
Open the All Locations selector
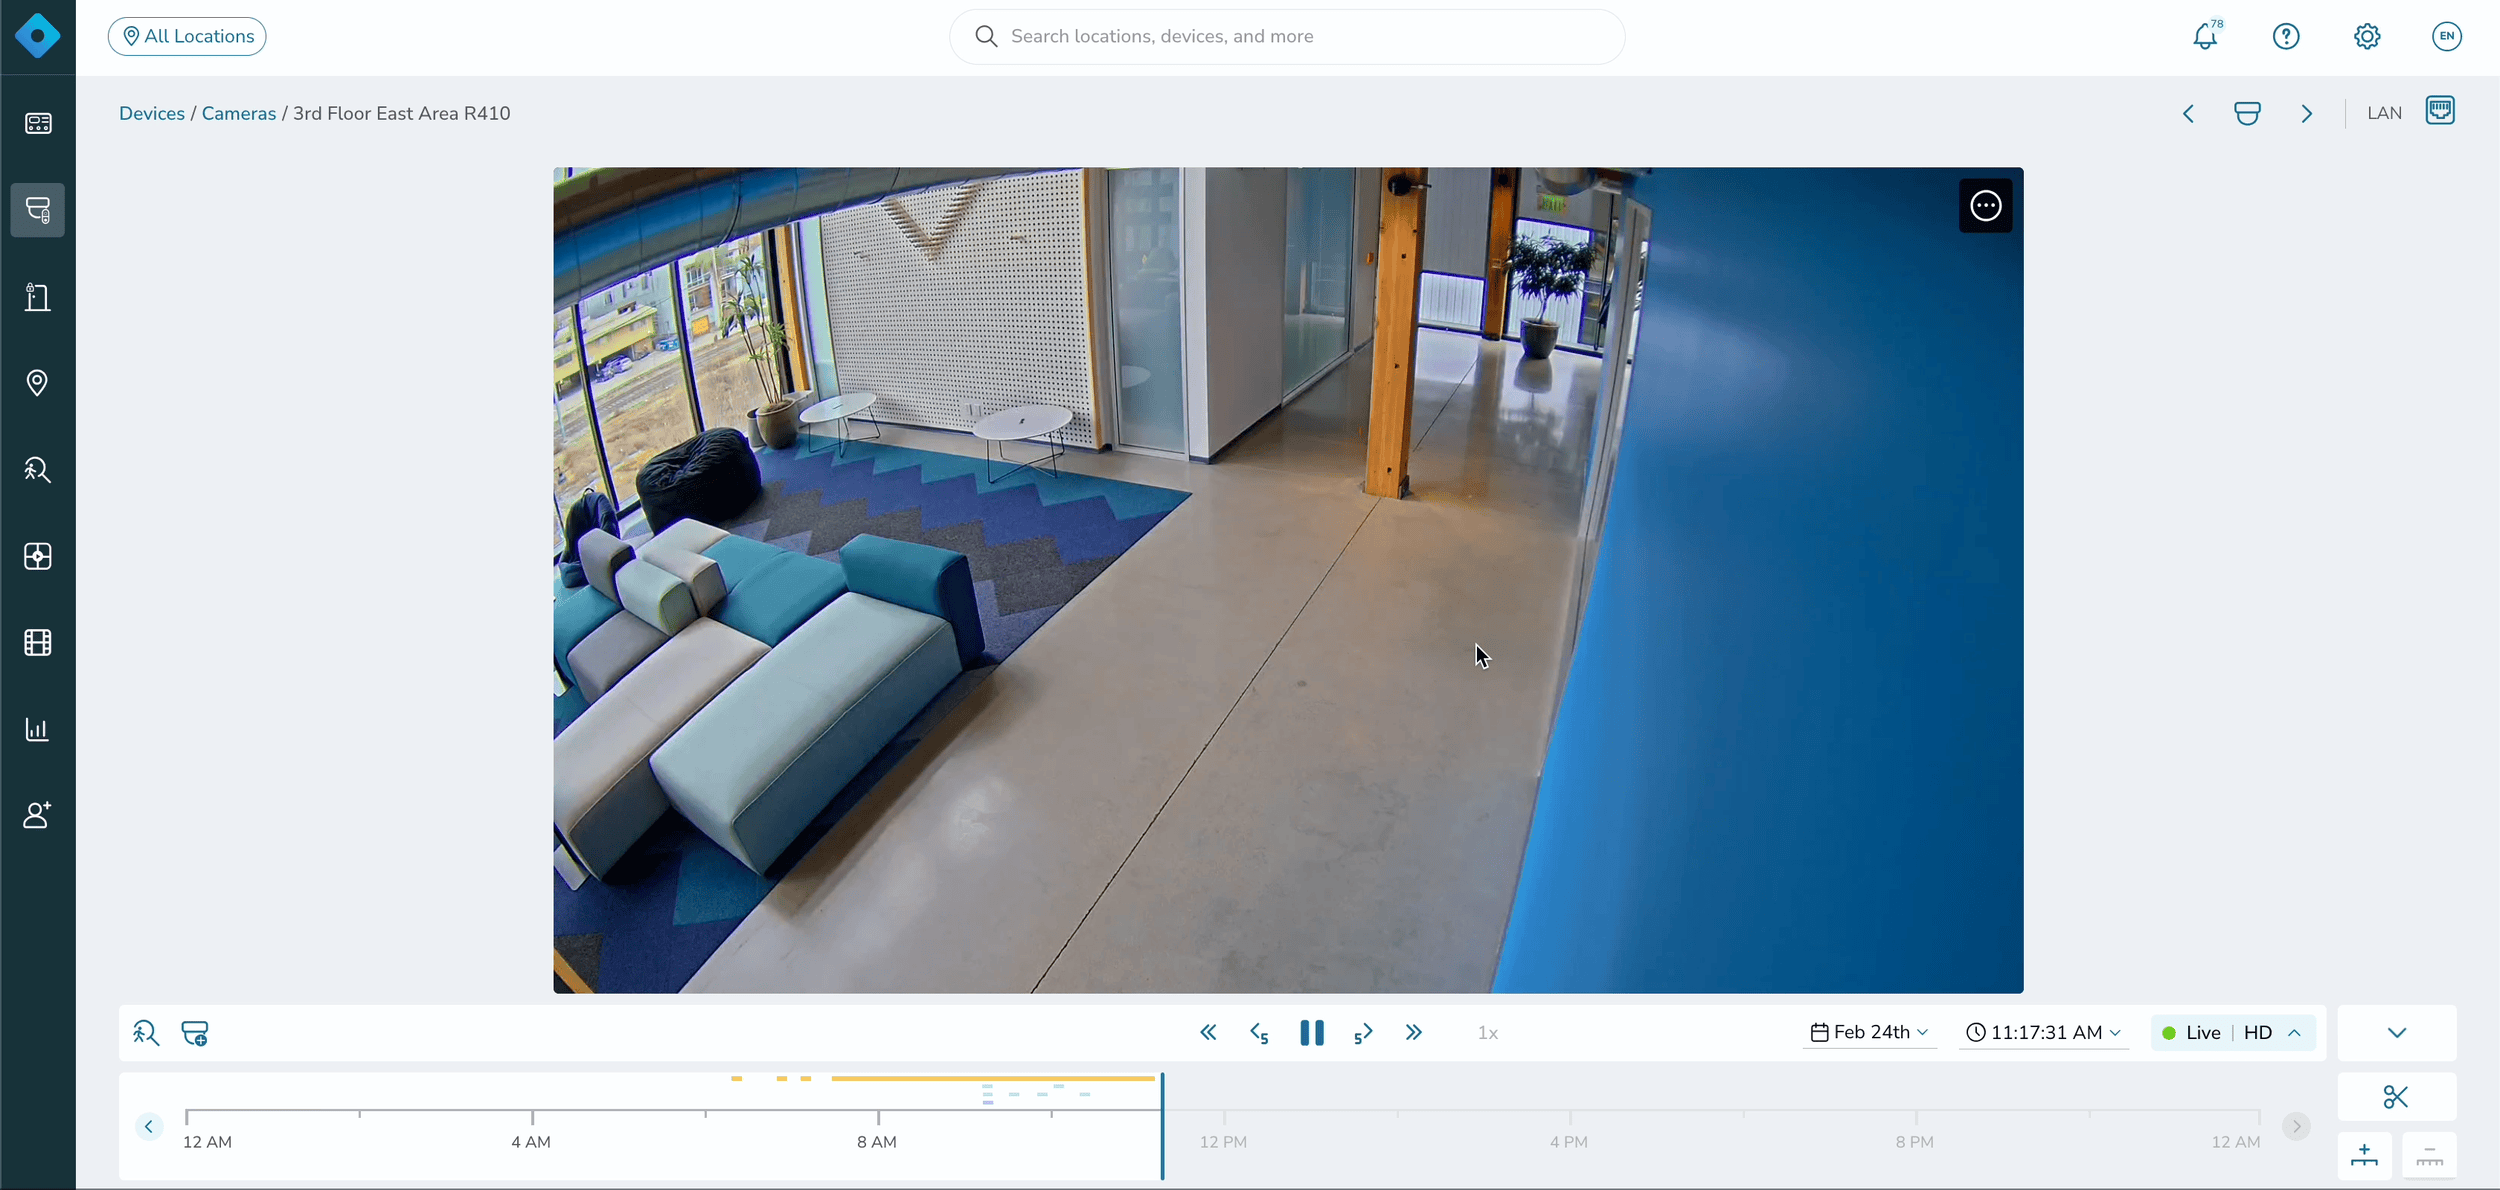tap(187, 36)
